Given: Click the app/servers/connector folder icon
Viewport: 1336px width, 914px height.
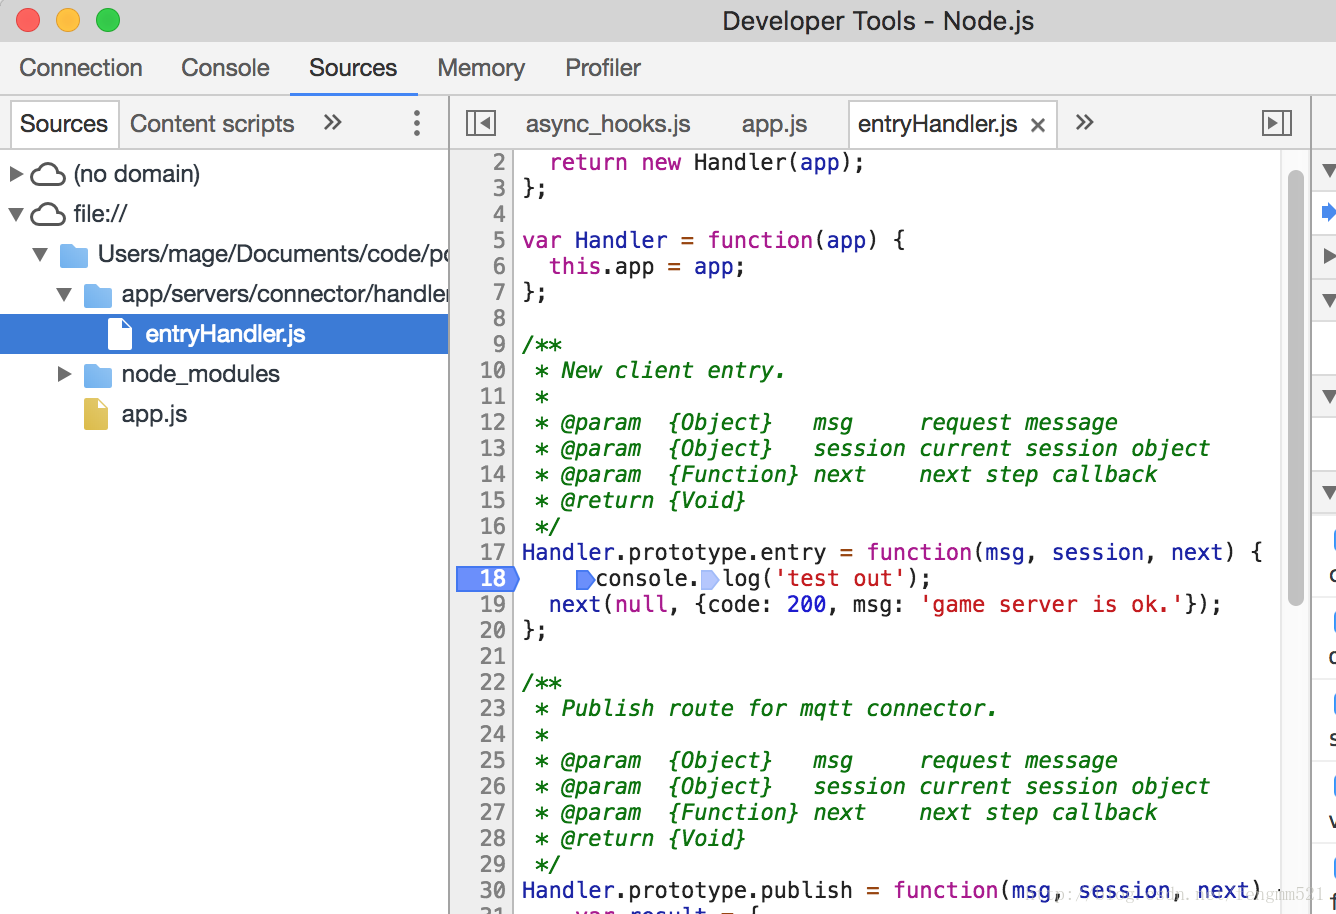Looking at the screenshot, I should [98, 295].
